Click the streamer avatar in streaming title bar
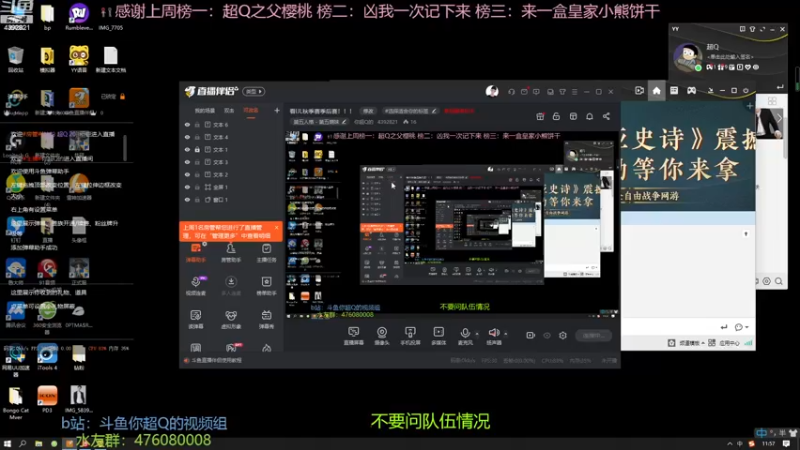800x450 pixels. [x=492, y=91]
